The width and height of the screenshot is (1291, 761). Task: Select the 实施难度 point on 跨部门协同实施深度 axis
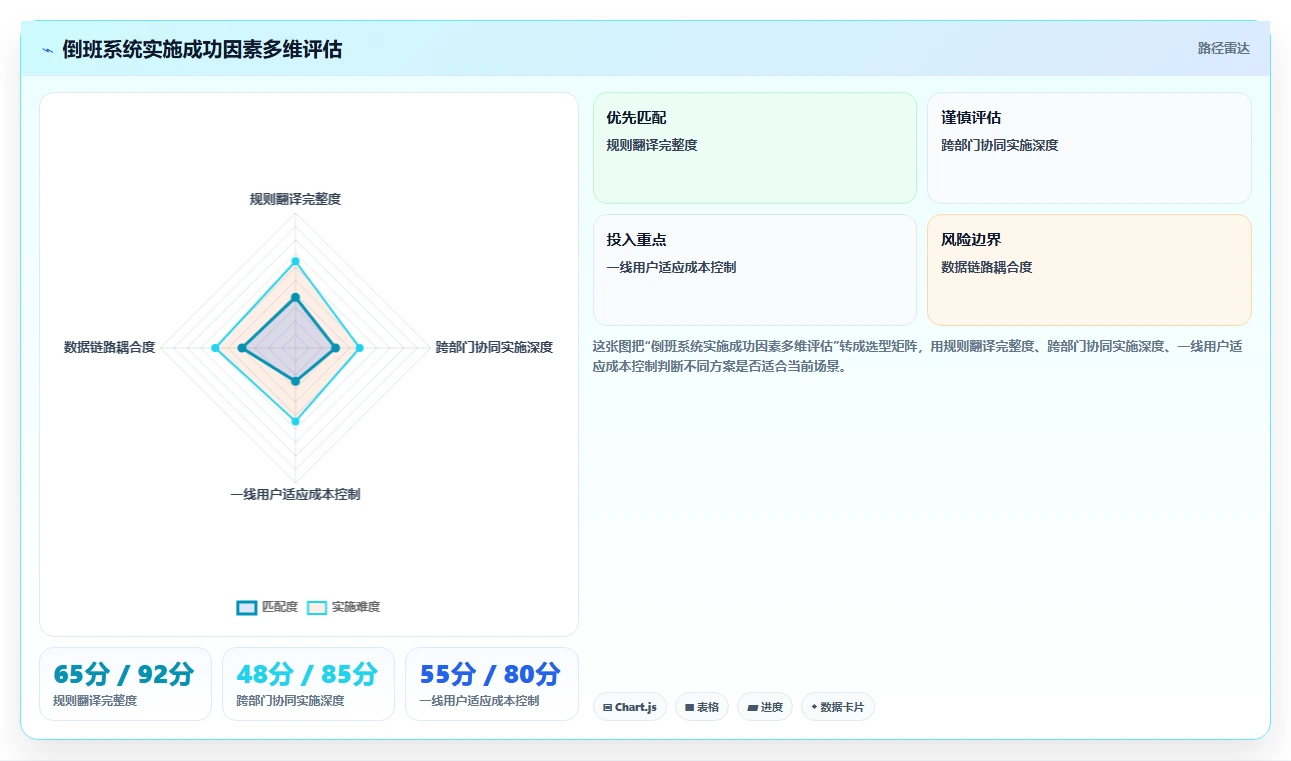point(360,348)
